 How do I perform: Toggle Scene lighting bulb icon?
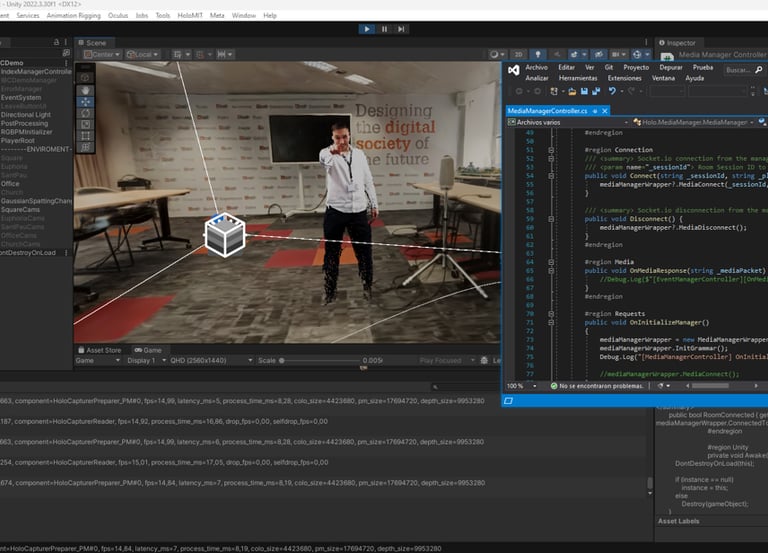[x=538, y=54]
